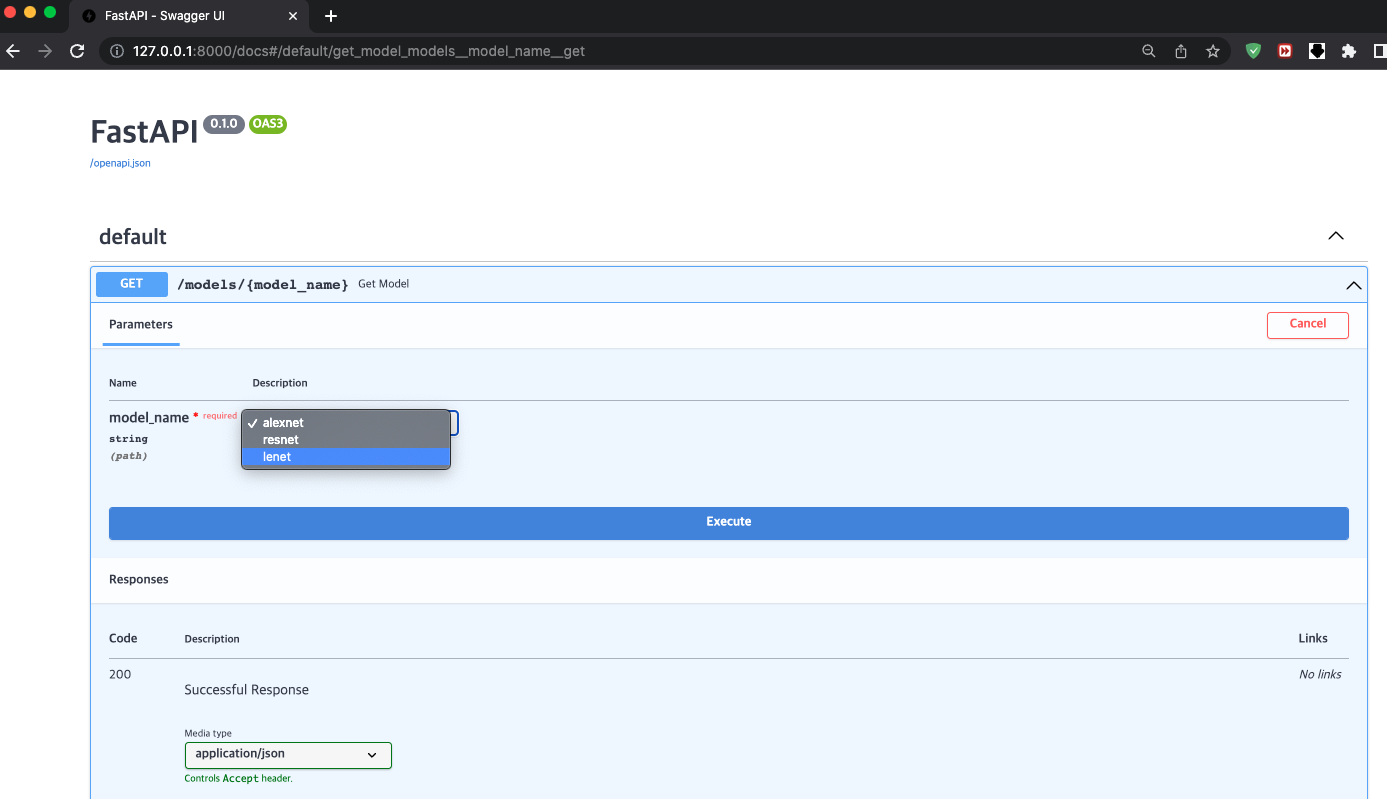The height and width of the screenshot is (799, 1387).
Task: Click the model_name parameter label
Action: click(x=149, y=418)
